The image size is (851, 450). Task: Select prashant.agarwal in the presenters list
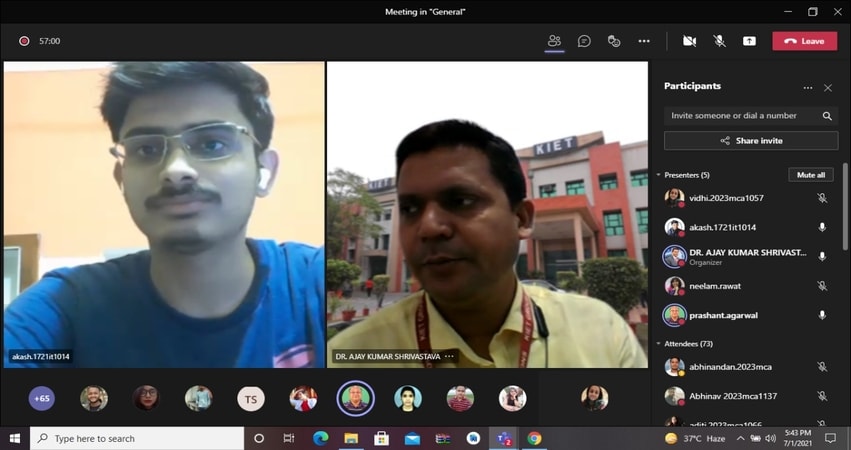pyautogui.click(x=723, y=315)
